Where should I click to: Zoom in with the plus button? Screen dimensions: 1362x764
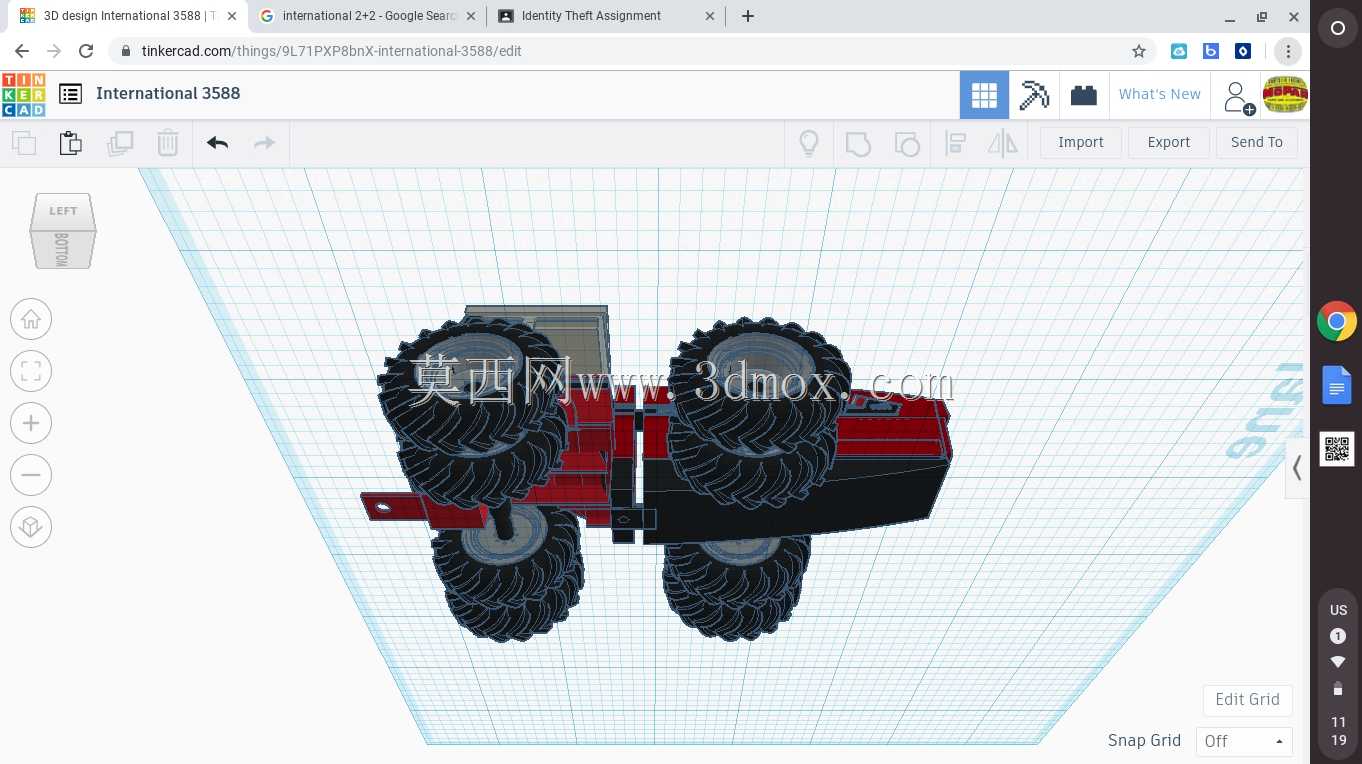tap(31, 423)
